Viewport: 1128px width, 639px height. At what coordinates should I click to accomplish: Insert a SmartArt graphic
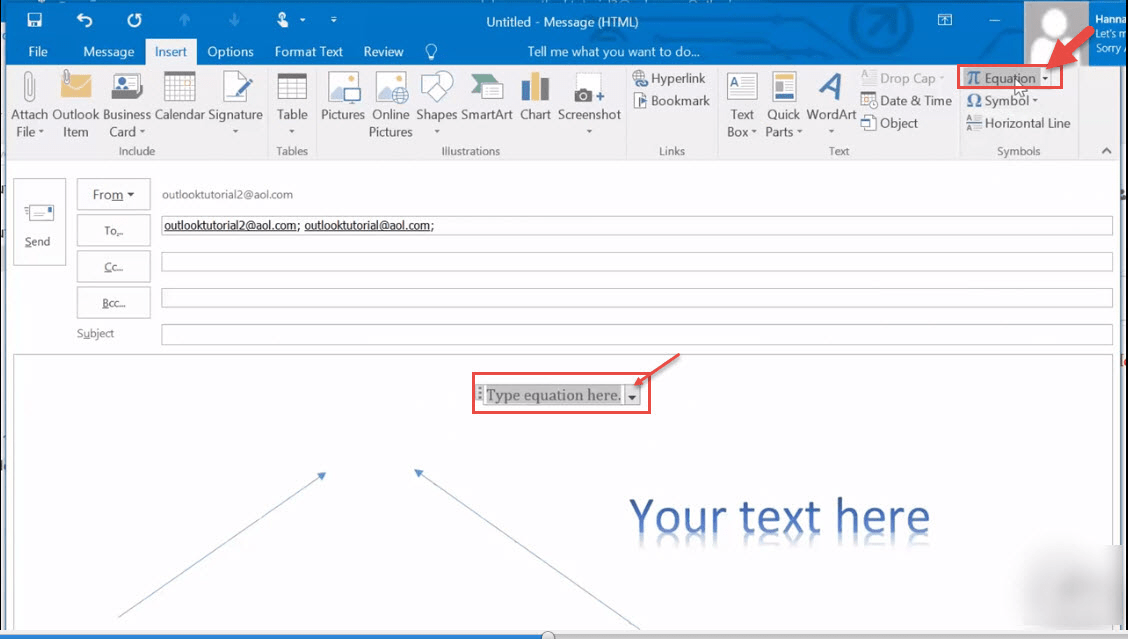click(x=487, y=97)
